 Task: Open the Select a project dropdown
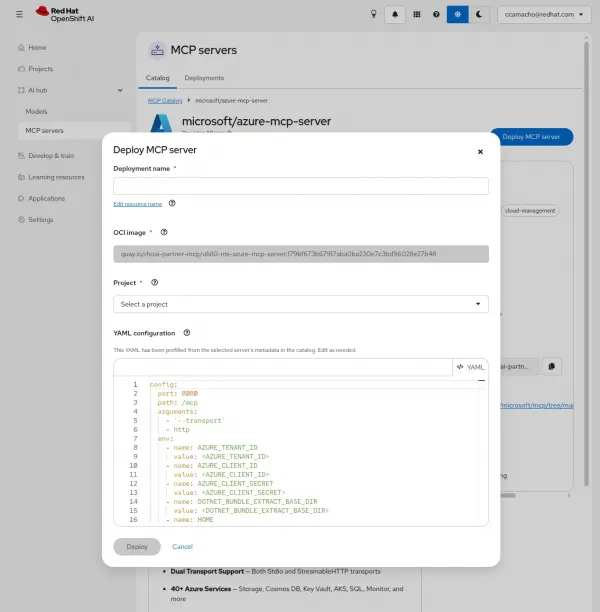click(301, 304)
